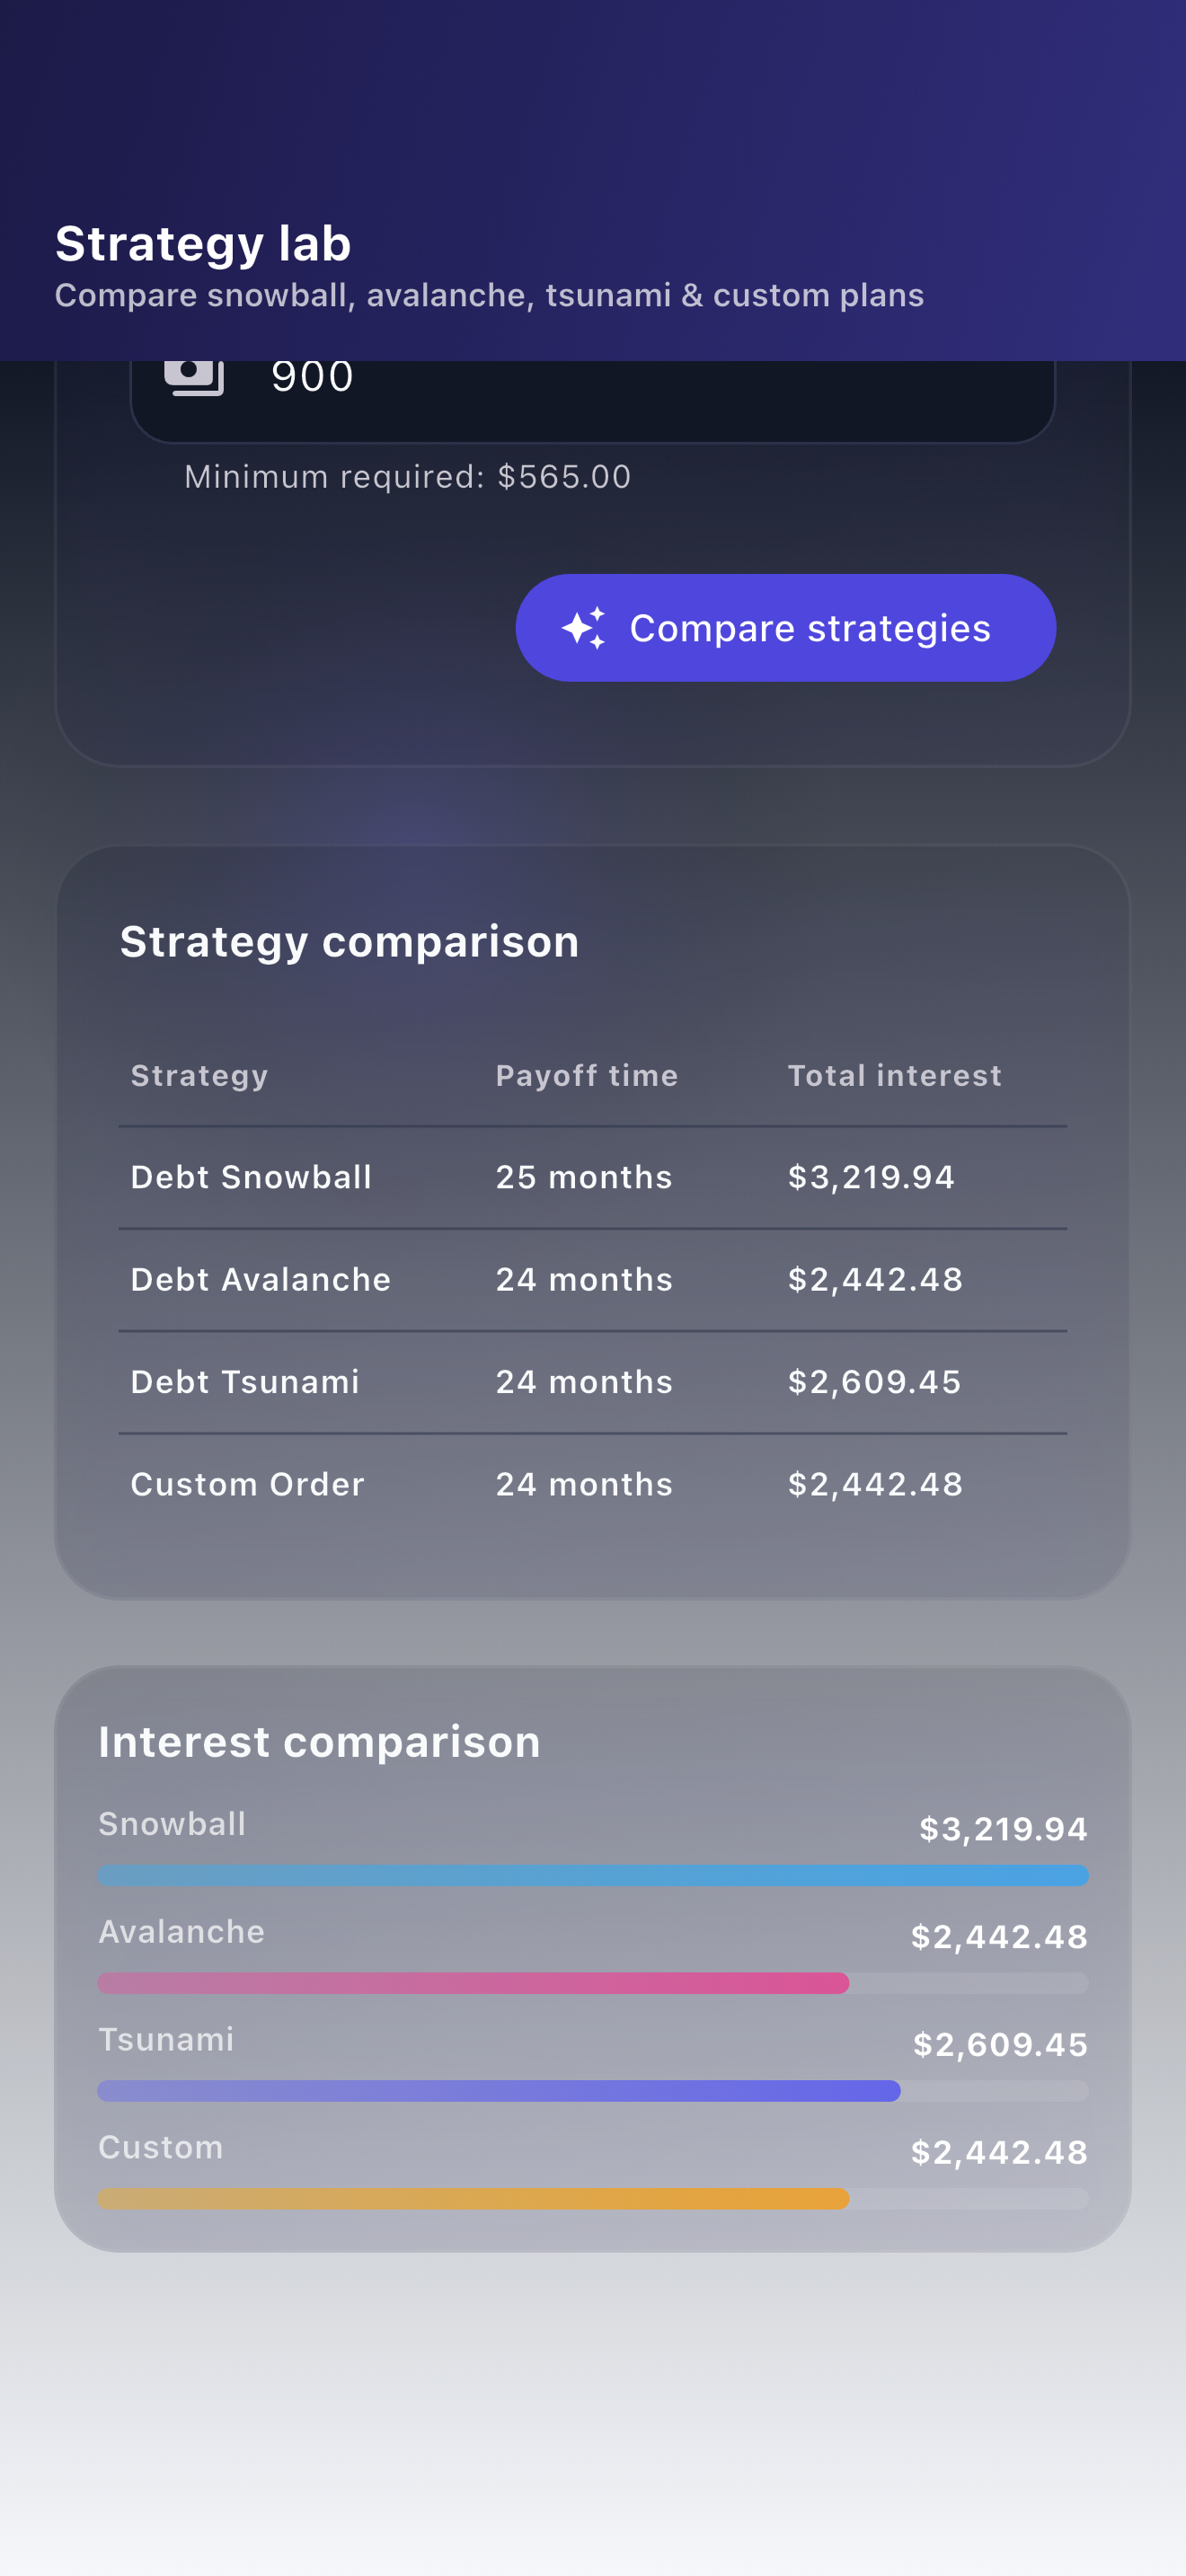1186x2576 pixels.
Task: Click the pink Avalanche interest bar
Action: coord(474,1983)
